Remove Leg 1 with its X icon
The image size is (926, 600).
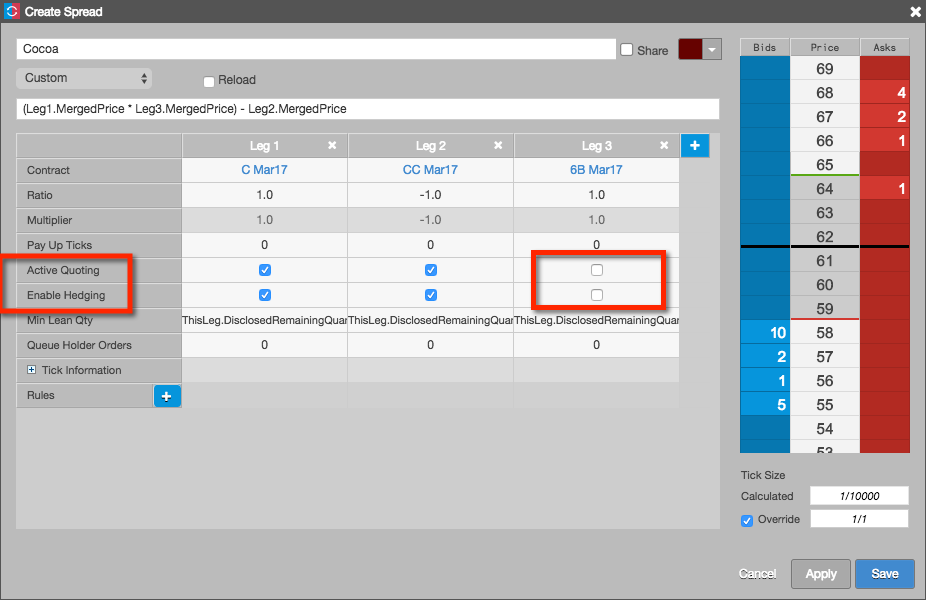[332, 145]
